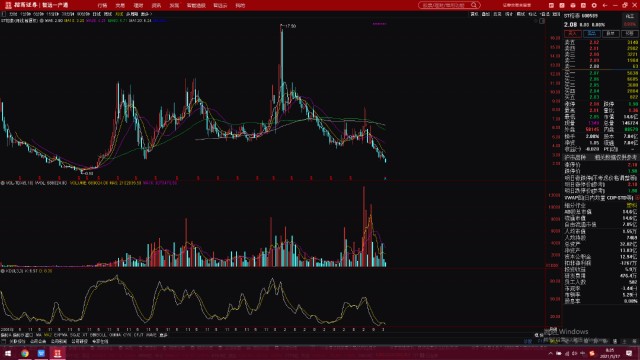Switch to the 日线 daily chart tab
Image resolution: width=640 pixels, height=360 pixels.
point(97,14)
